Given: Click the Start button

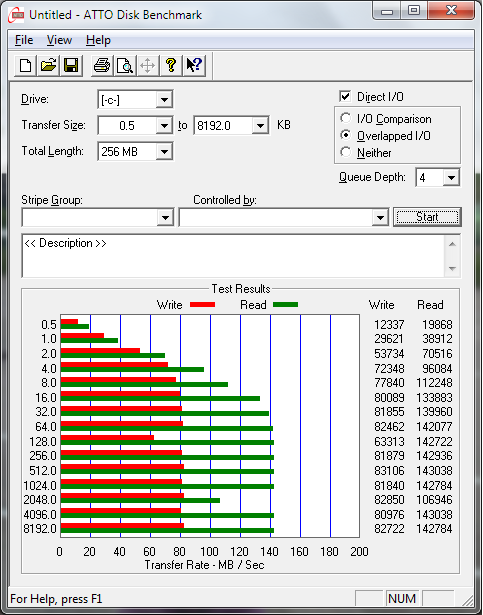Looking at the screenshot, I should 427,217.
